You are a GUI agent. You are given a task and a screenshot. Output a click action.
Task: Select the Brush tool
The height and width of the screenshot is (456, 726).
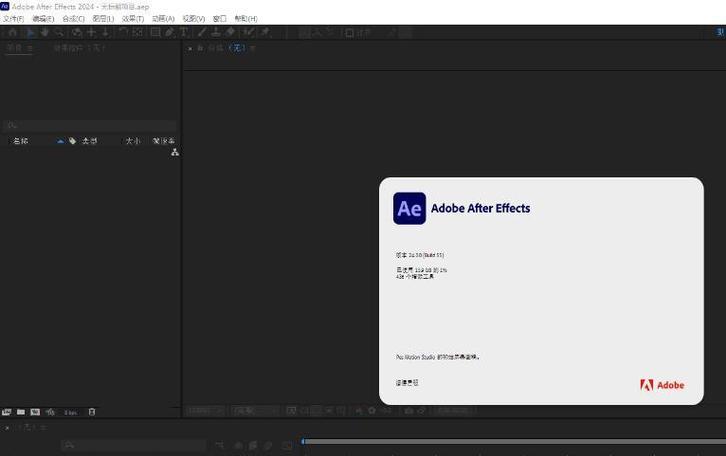click(202, 32)
